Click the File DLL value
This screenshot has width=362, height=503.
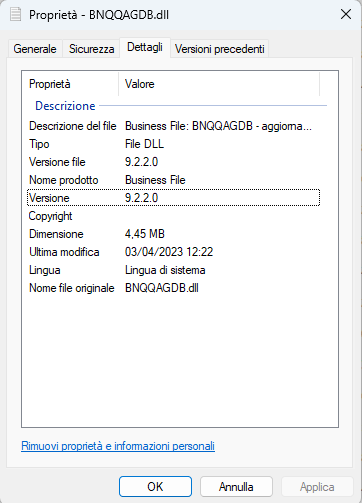point(144,144)
